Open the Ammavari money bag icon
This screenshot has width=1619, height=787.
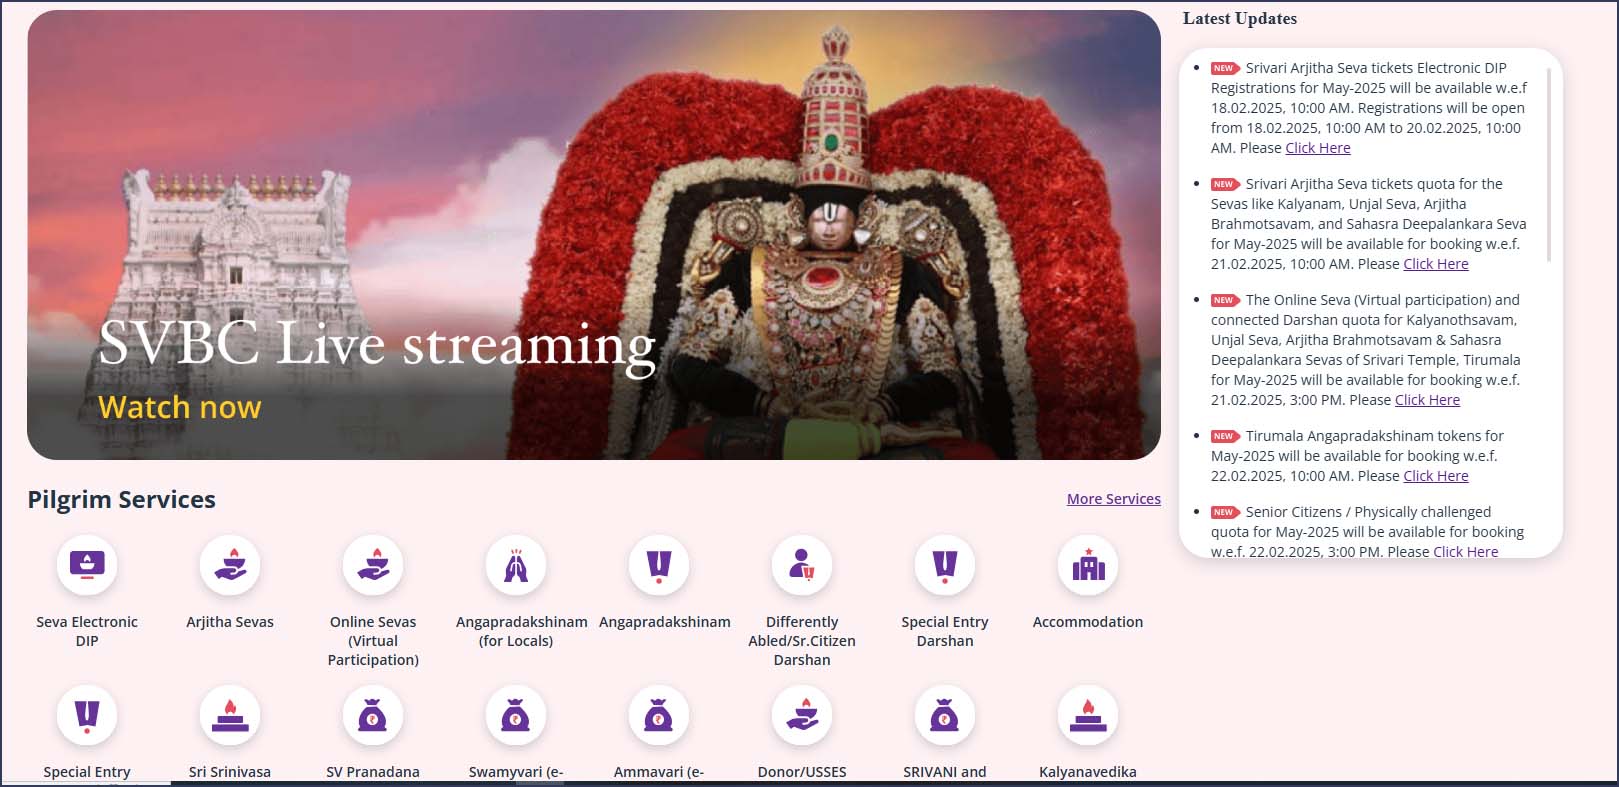659,716
